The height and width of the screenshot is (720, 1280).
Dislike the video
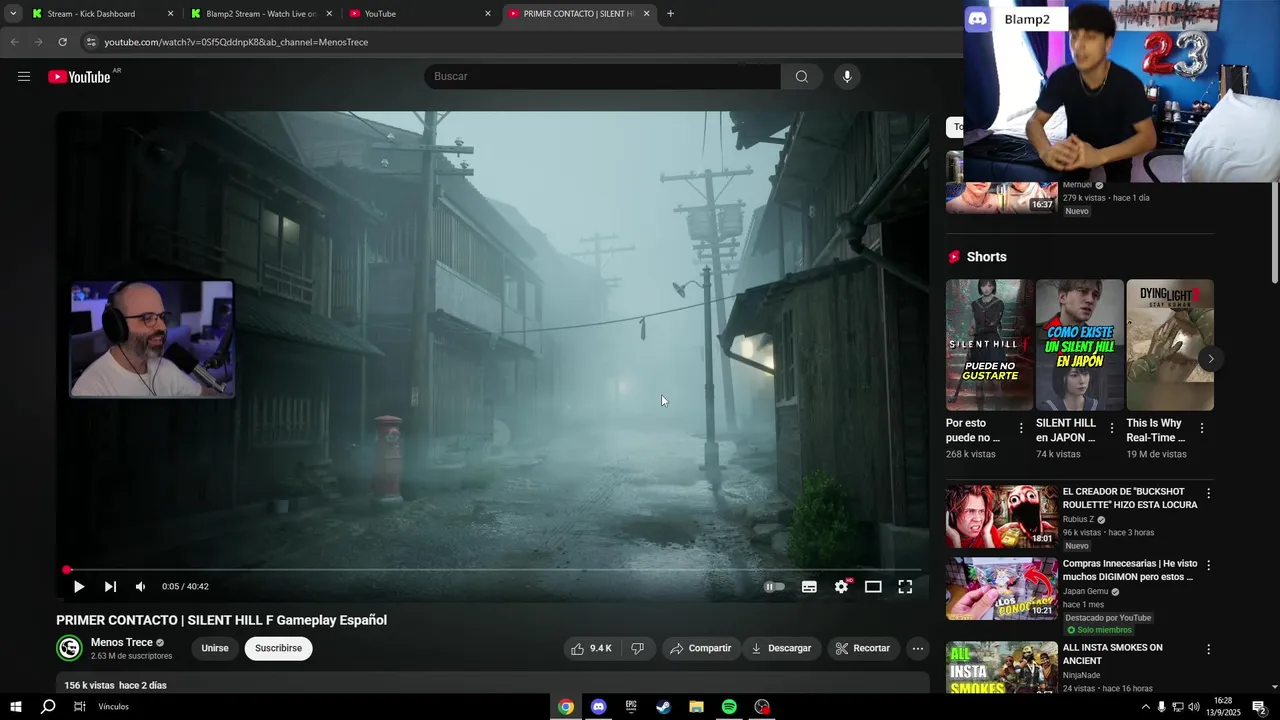(638, 649)
